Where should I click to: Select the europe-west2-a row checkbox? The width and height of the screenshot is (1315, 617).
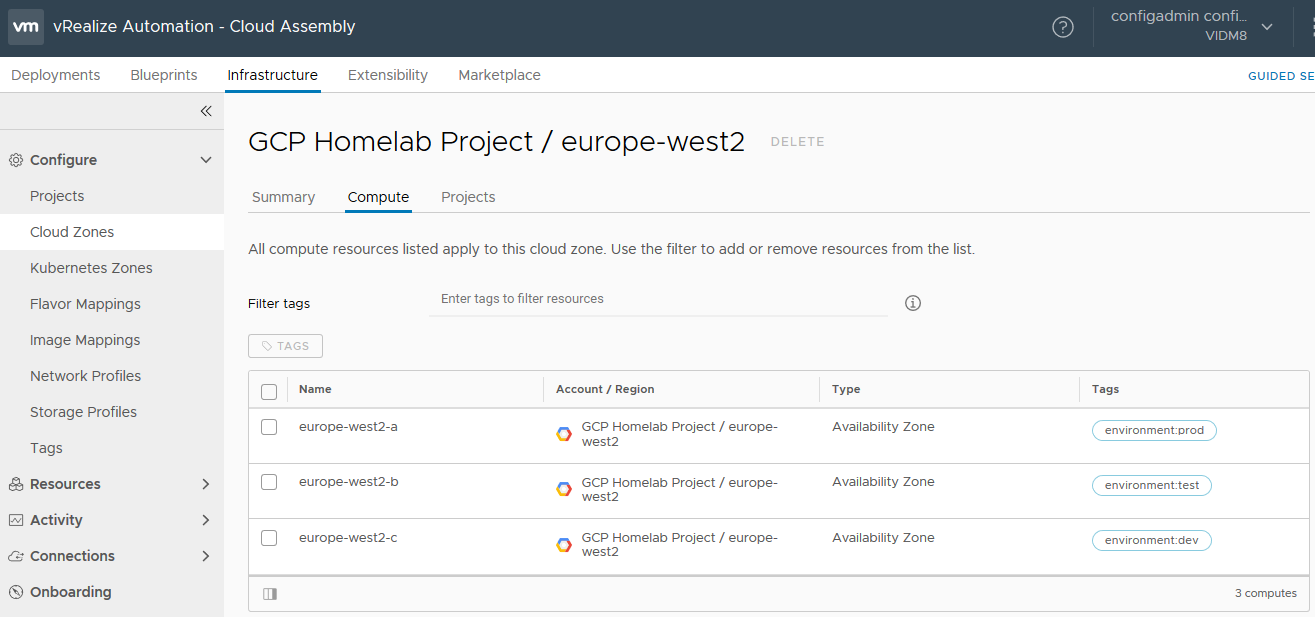point(269,427)
